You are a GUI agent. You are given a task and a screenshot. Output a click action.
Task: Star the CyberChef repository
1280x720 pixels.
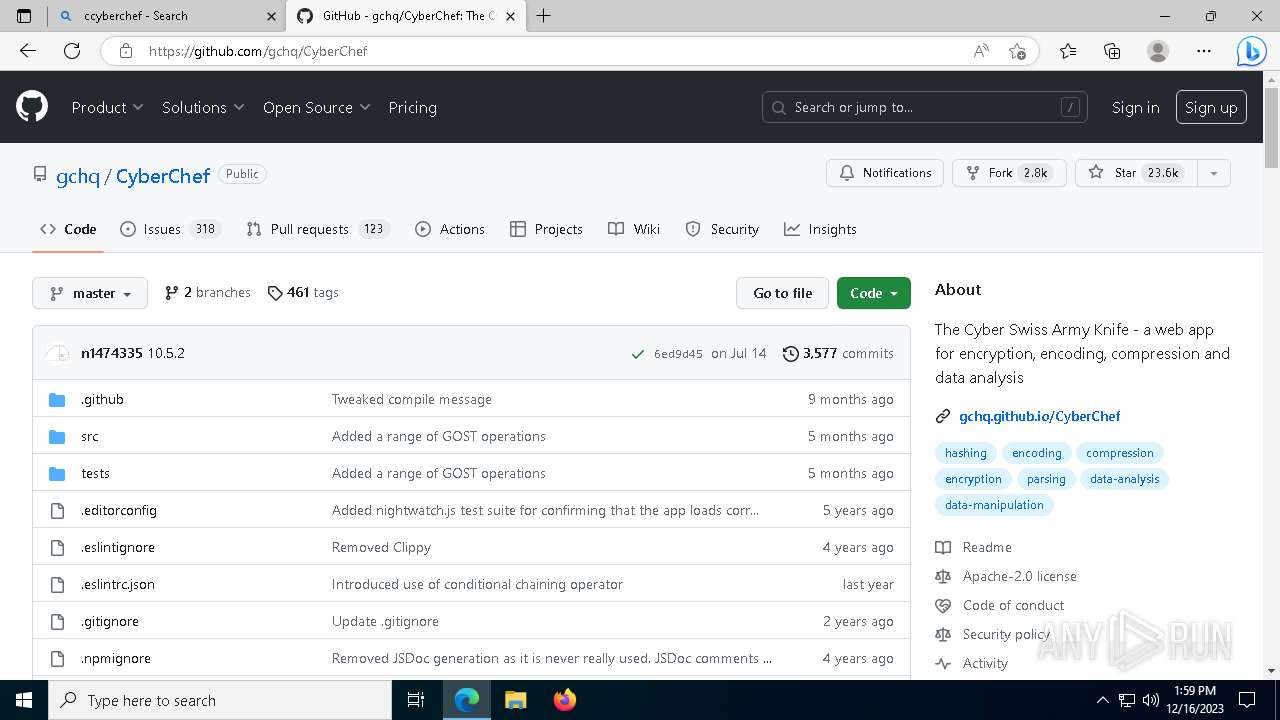point(1136,173)
